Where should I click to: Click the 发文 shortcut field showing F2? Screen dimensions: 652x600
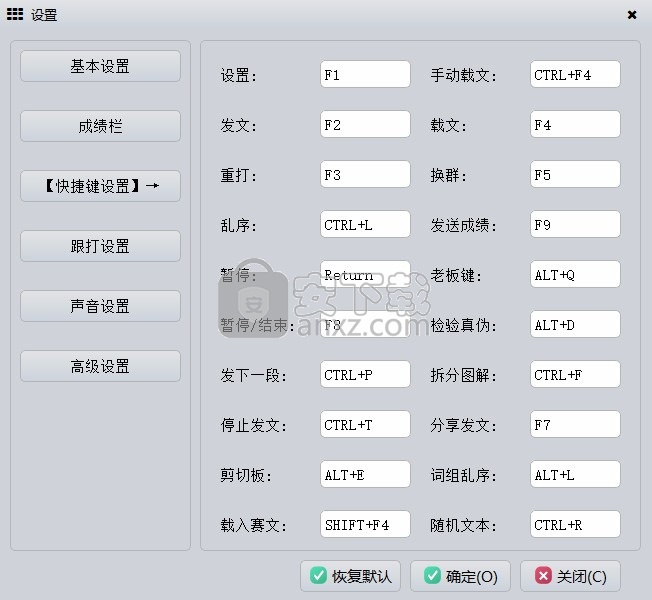click(365, 124)
